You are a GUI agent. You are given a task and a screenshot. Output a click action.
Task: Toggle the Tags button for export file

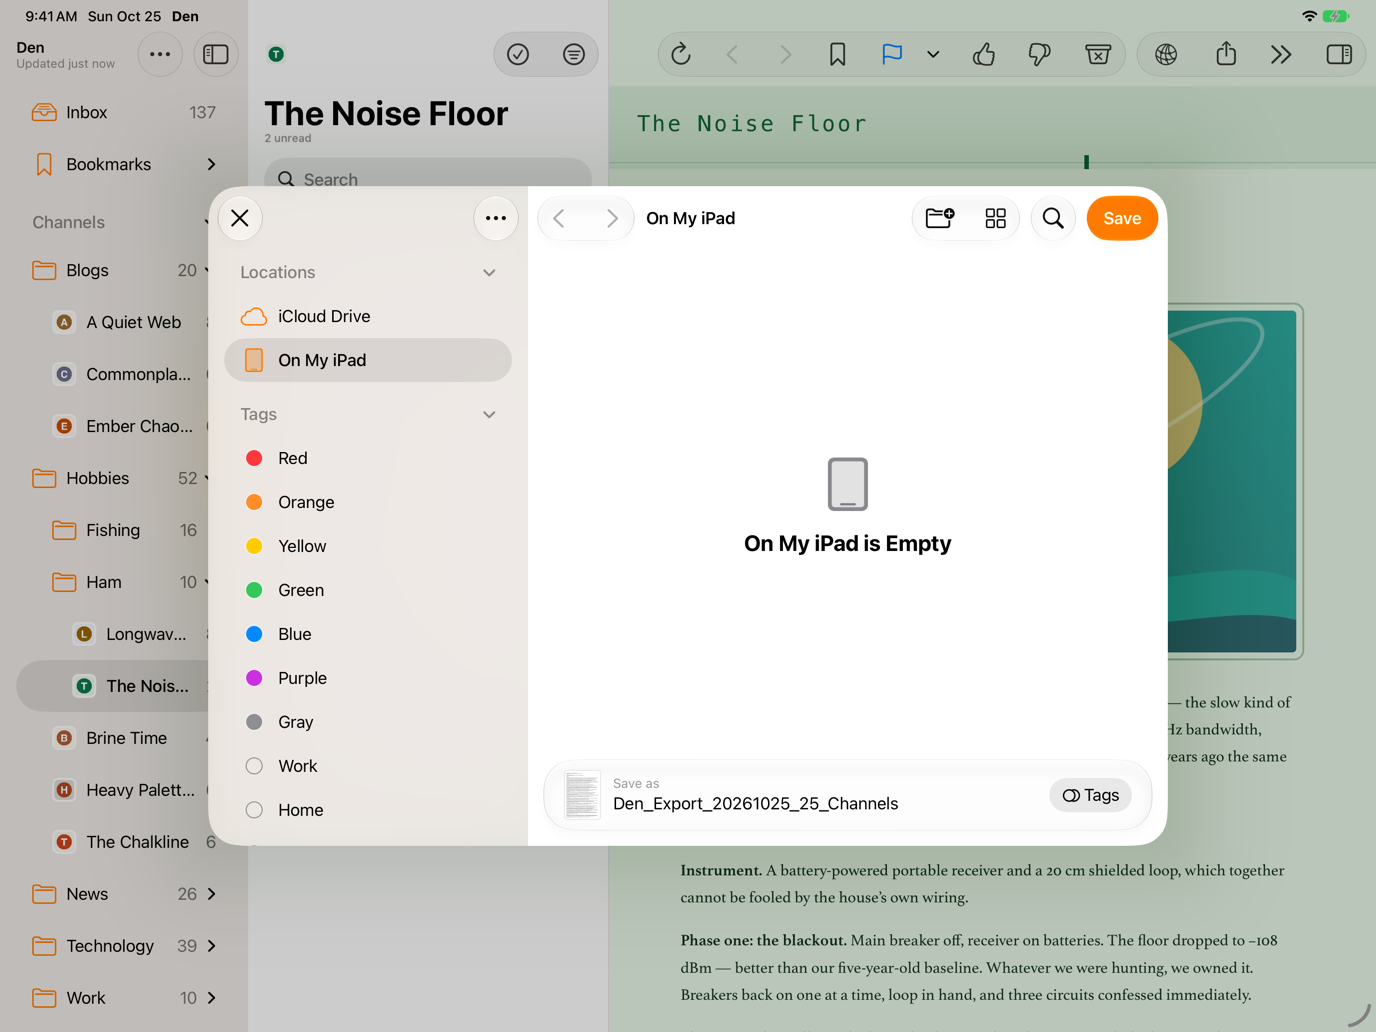(x=1090, y=795)
